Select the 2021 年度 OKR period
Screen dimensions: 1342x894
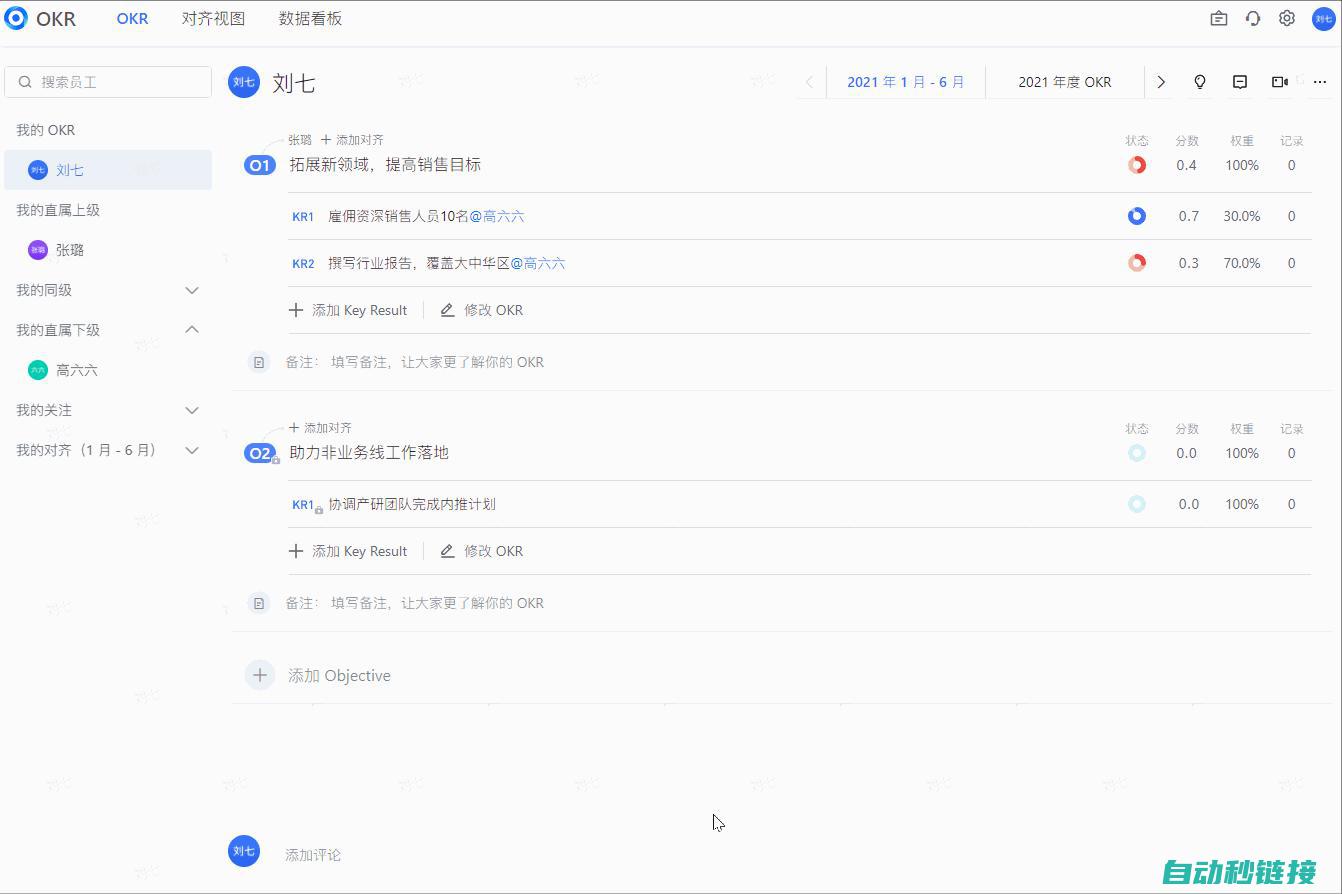click(x=1065, y=82)
